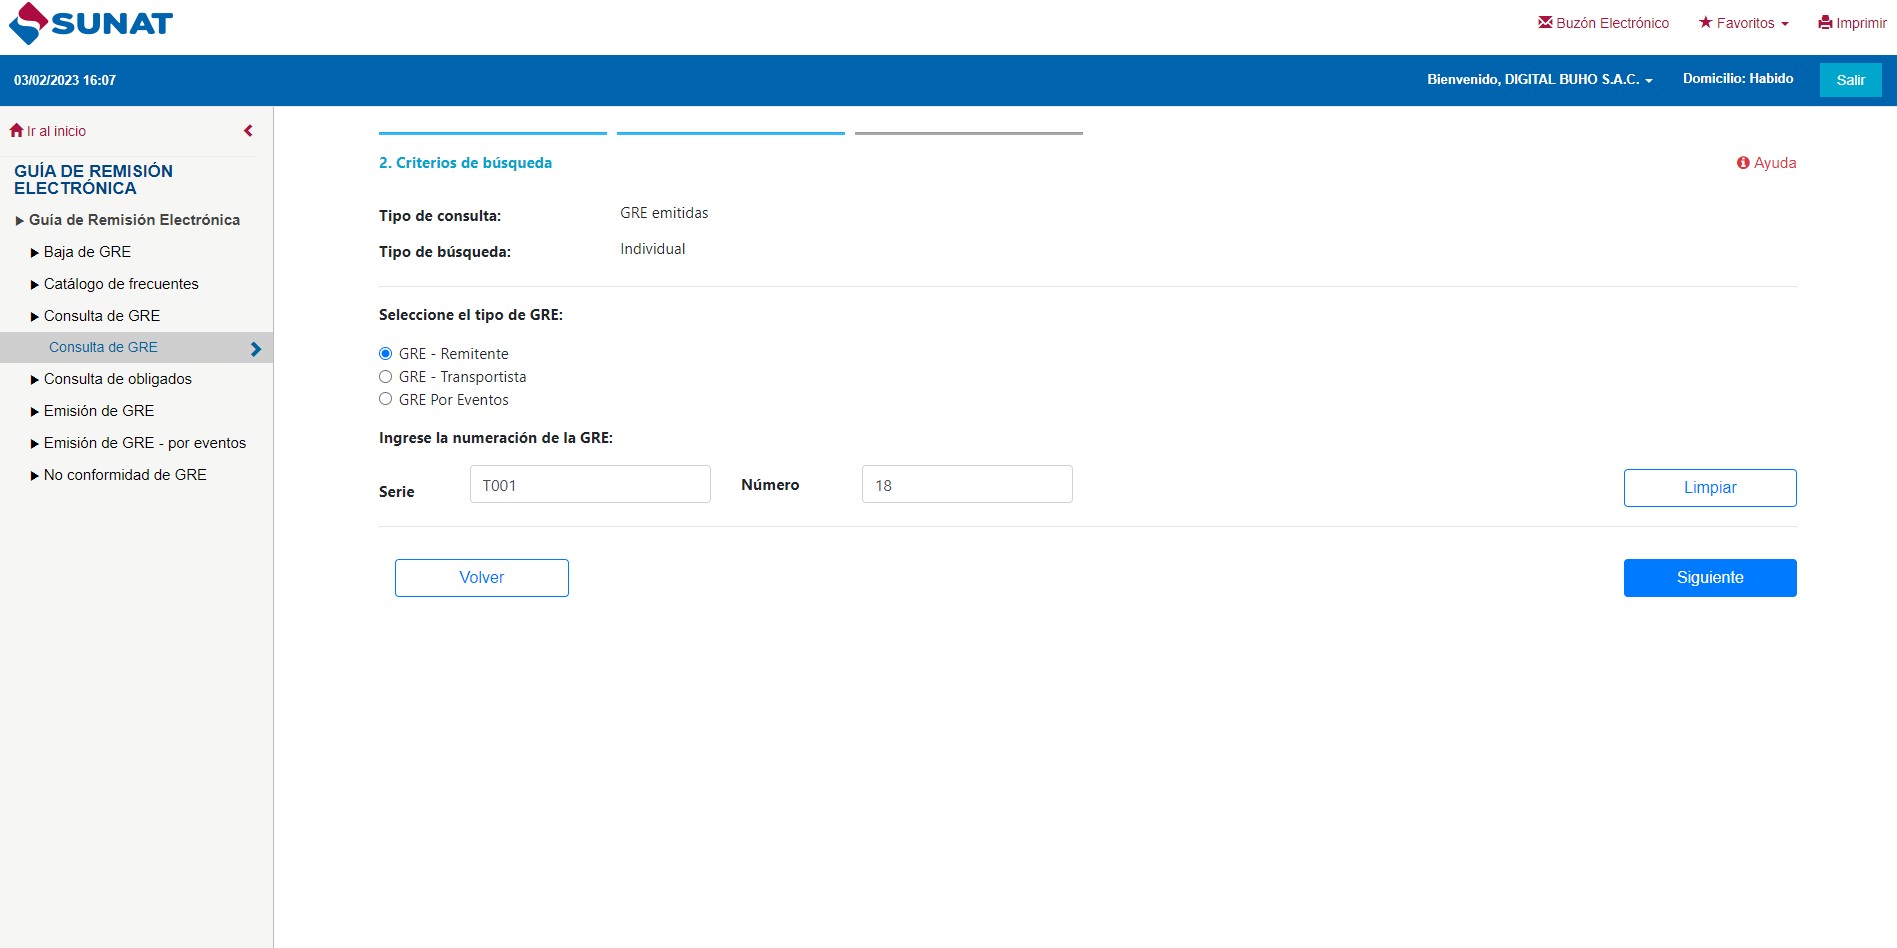Image resolution: width=1897 pixels, height=948 pixels.
Task: Open Consulta de obligados menu item
Action: coord(117,379)
